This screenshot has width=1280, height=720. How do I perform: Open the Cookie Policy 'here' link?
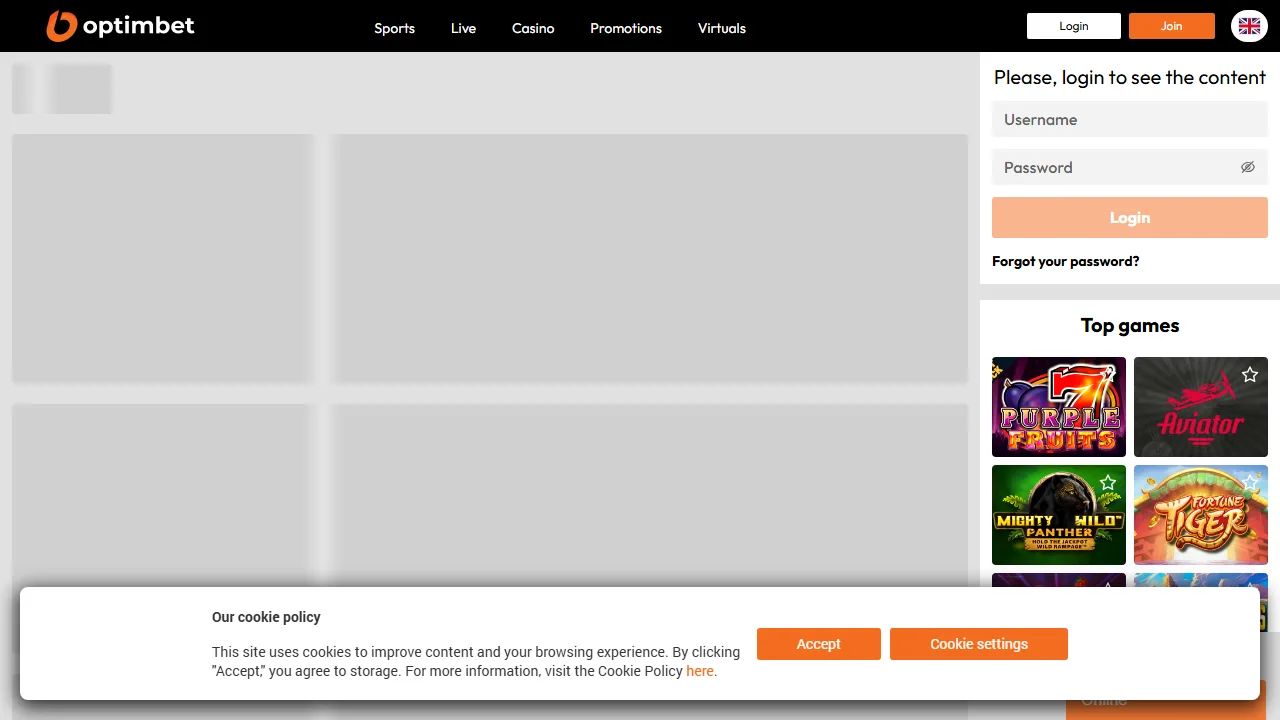(700, 671)
